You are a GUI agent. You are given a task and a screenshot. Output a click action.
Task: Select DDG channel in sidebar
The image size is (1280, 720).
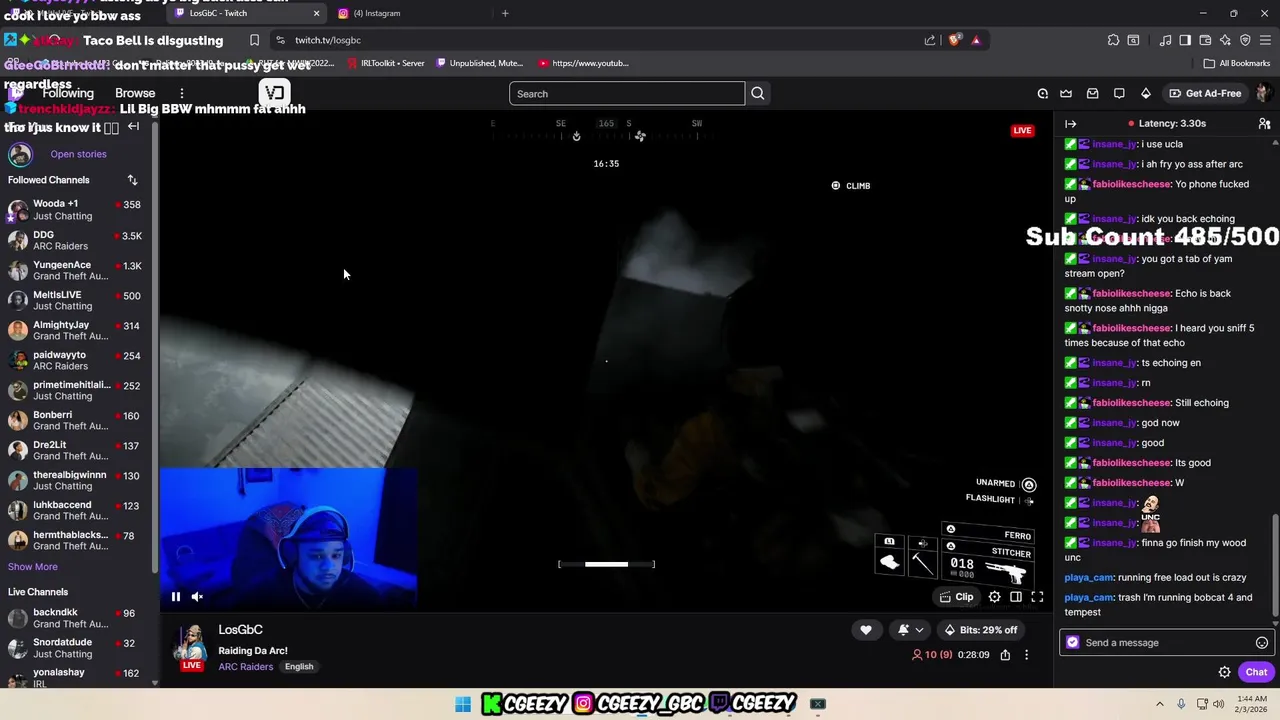point(76,240)
